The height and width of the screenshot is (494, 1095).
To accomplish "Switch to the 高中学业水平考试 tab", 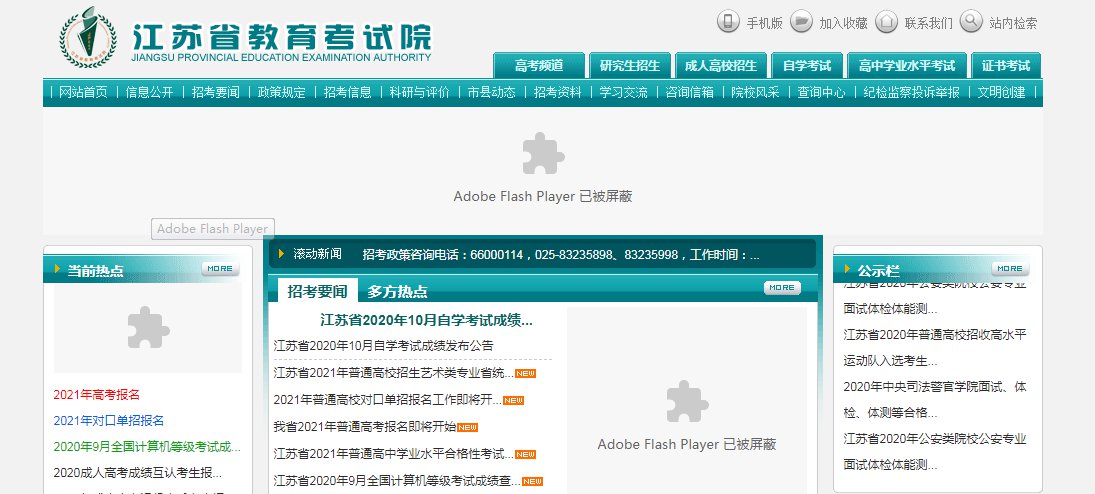I will click(907, 66).
